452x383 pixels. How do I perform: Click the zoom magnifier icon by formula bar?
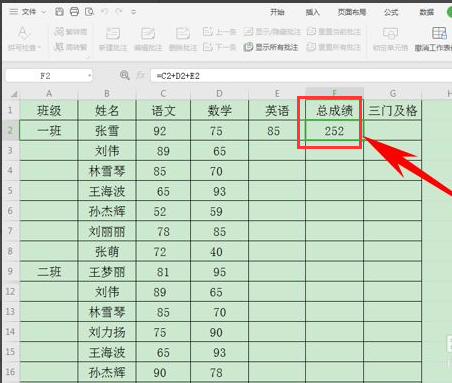coord(125,75)
